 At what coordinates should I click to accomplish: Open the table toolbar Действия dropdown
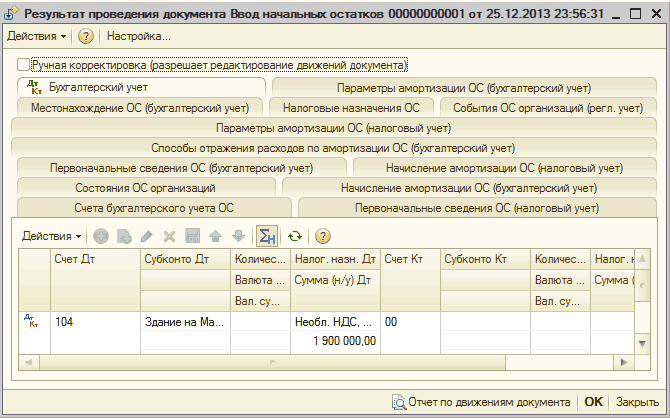coord(52,236)
